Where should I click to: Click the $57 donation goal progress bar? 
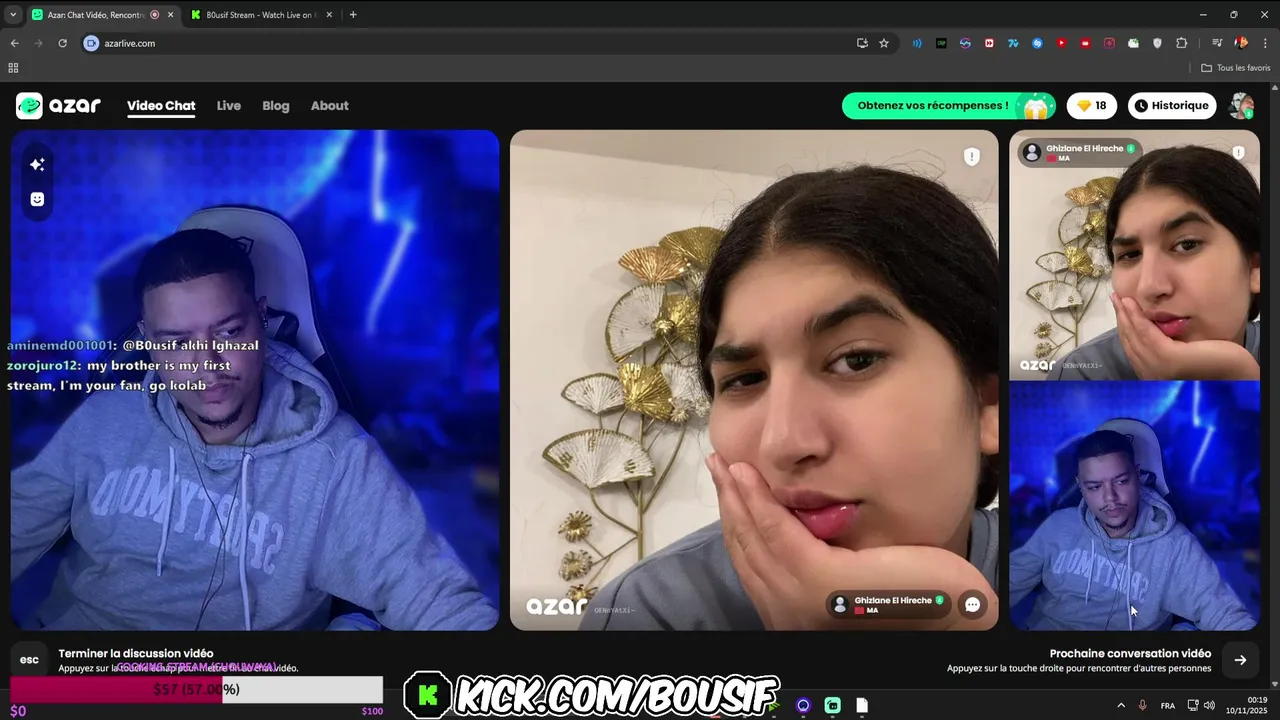click(x=197, y=689)
